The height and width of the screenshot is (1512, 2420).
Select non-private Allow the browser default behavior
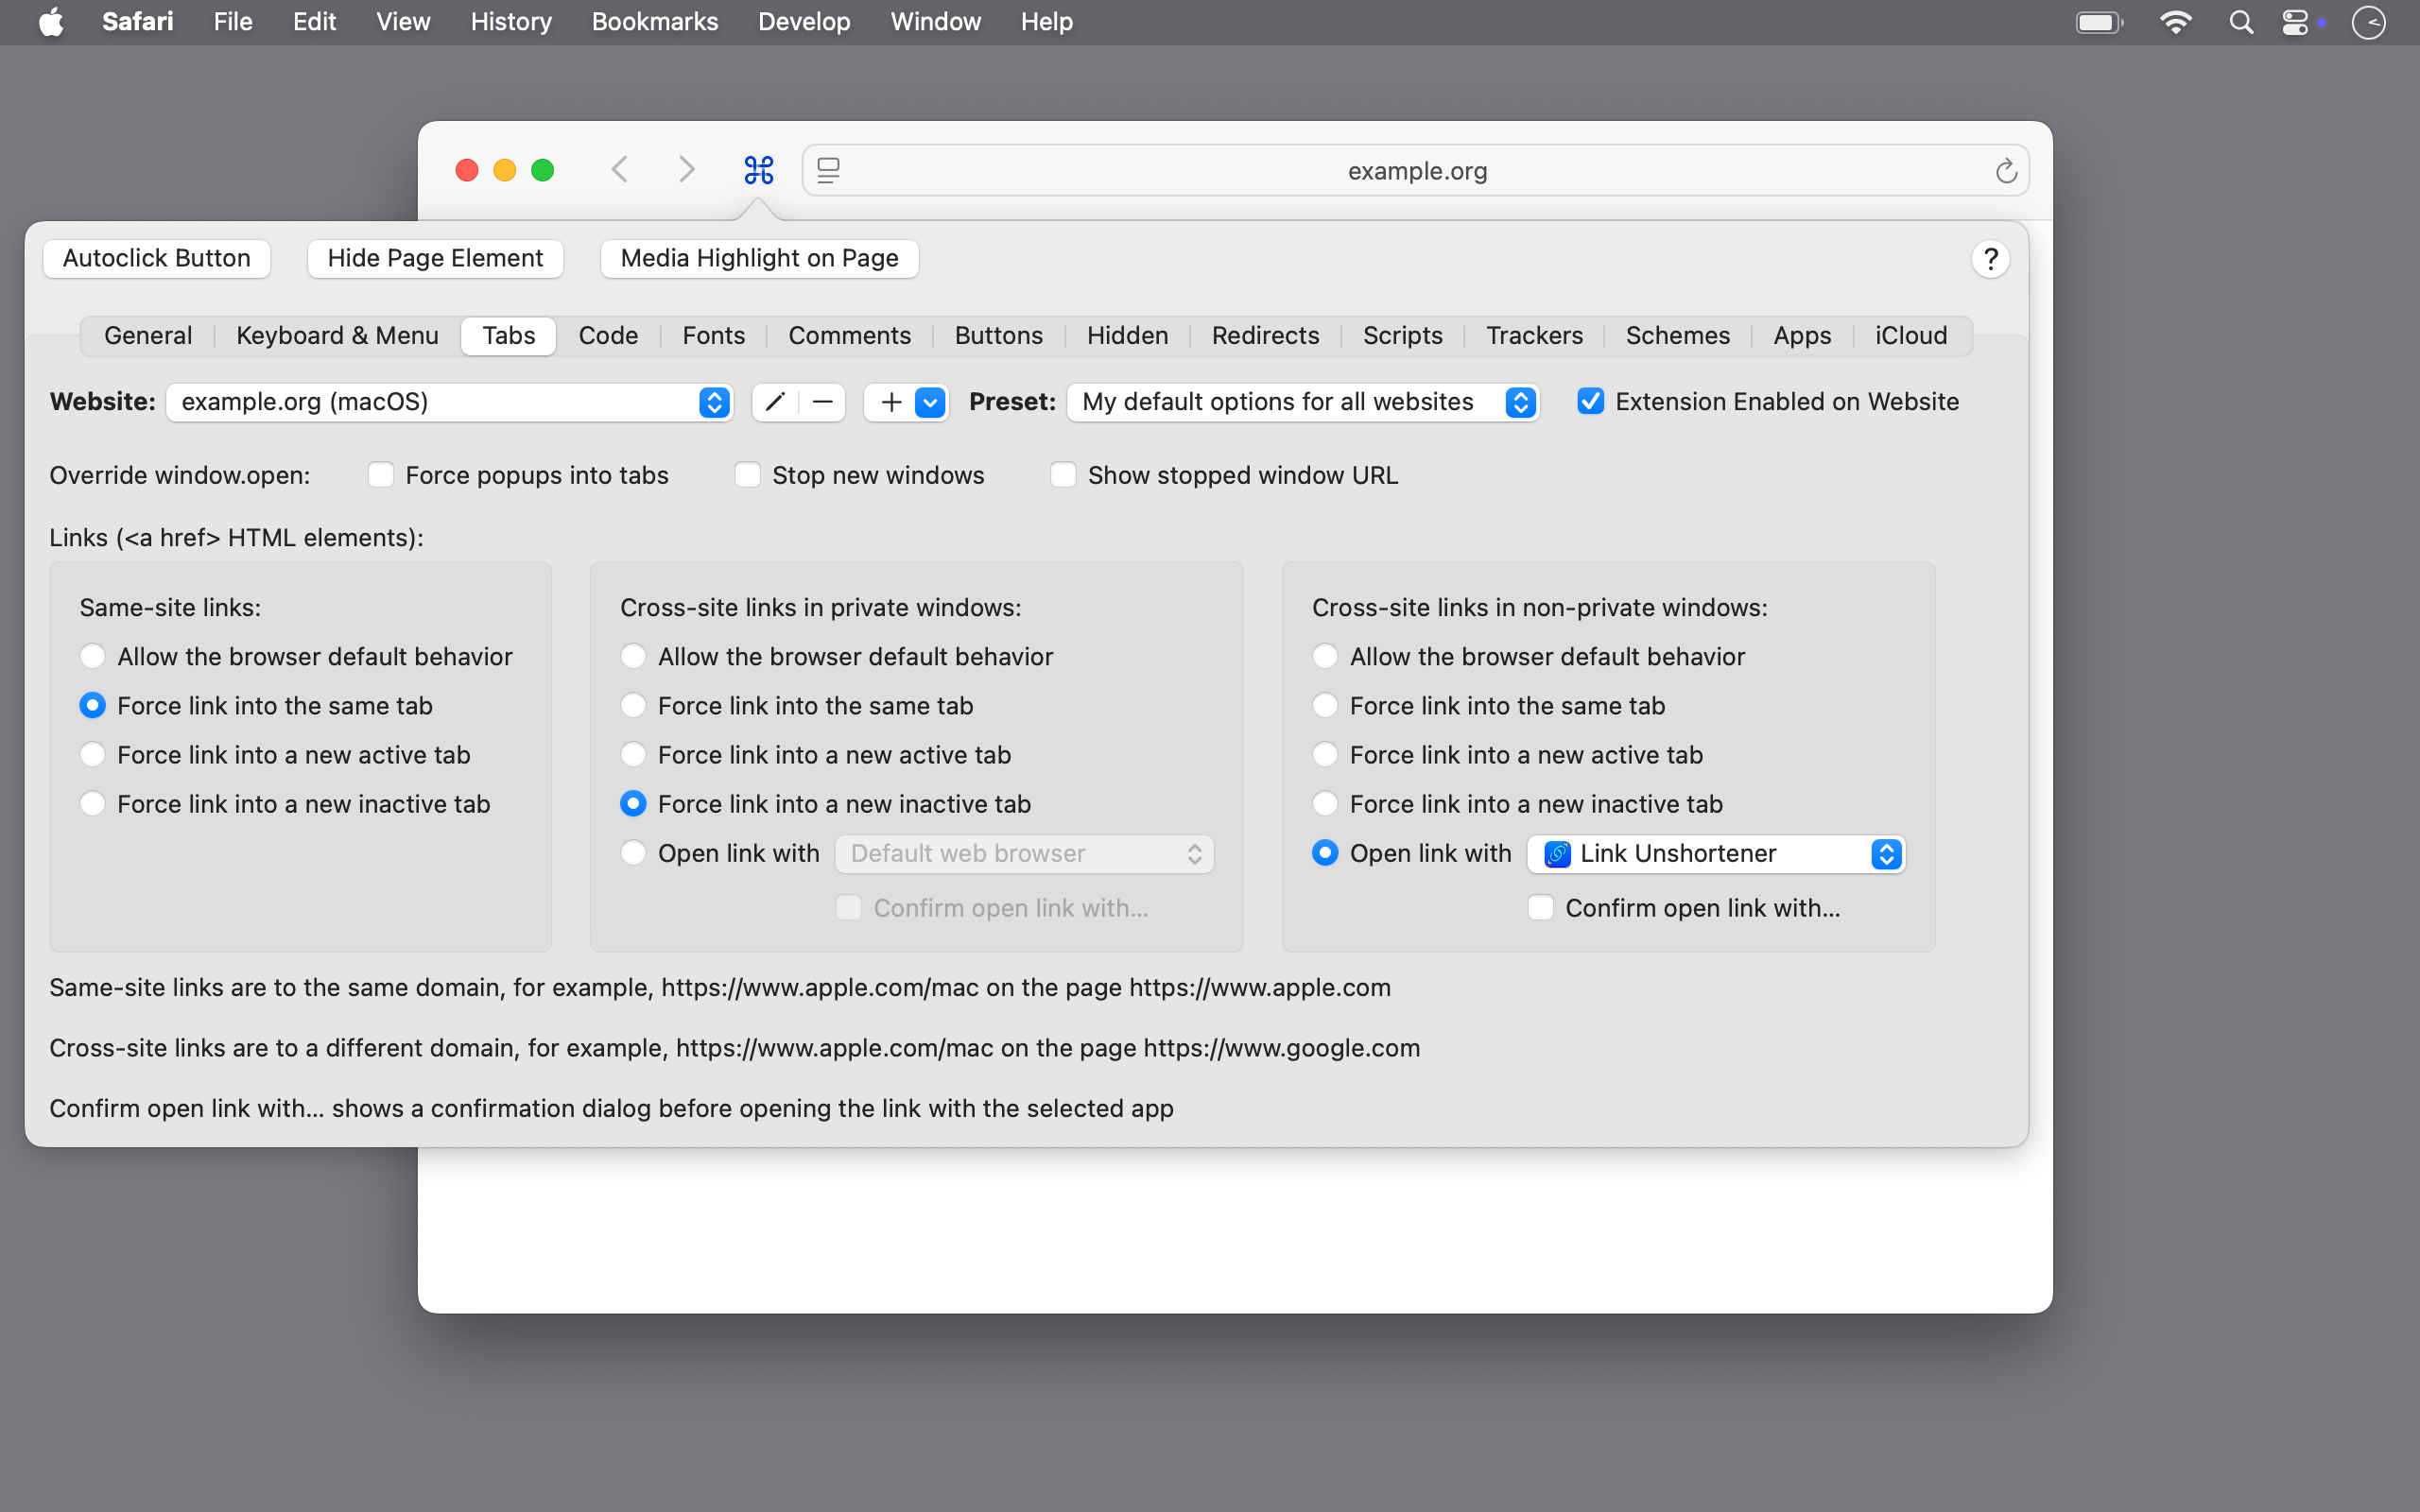point(1325,657)
